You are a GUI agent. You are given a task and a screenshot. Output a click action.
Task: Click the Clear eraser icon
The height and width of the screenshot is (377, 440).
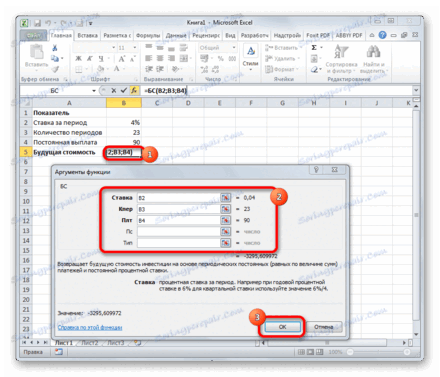tap(314, 69)
